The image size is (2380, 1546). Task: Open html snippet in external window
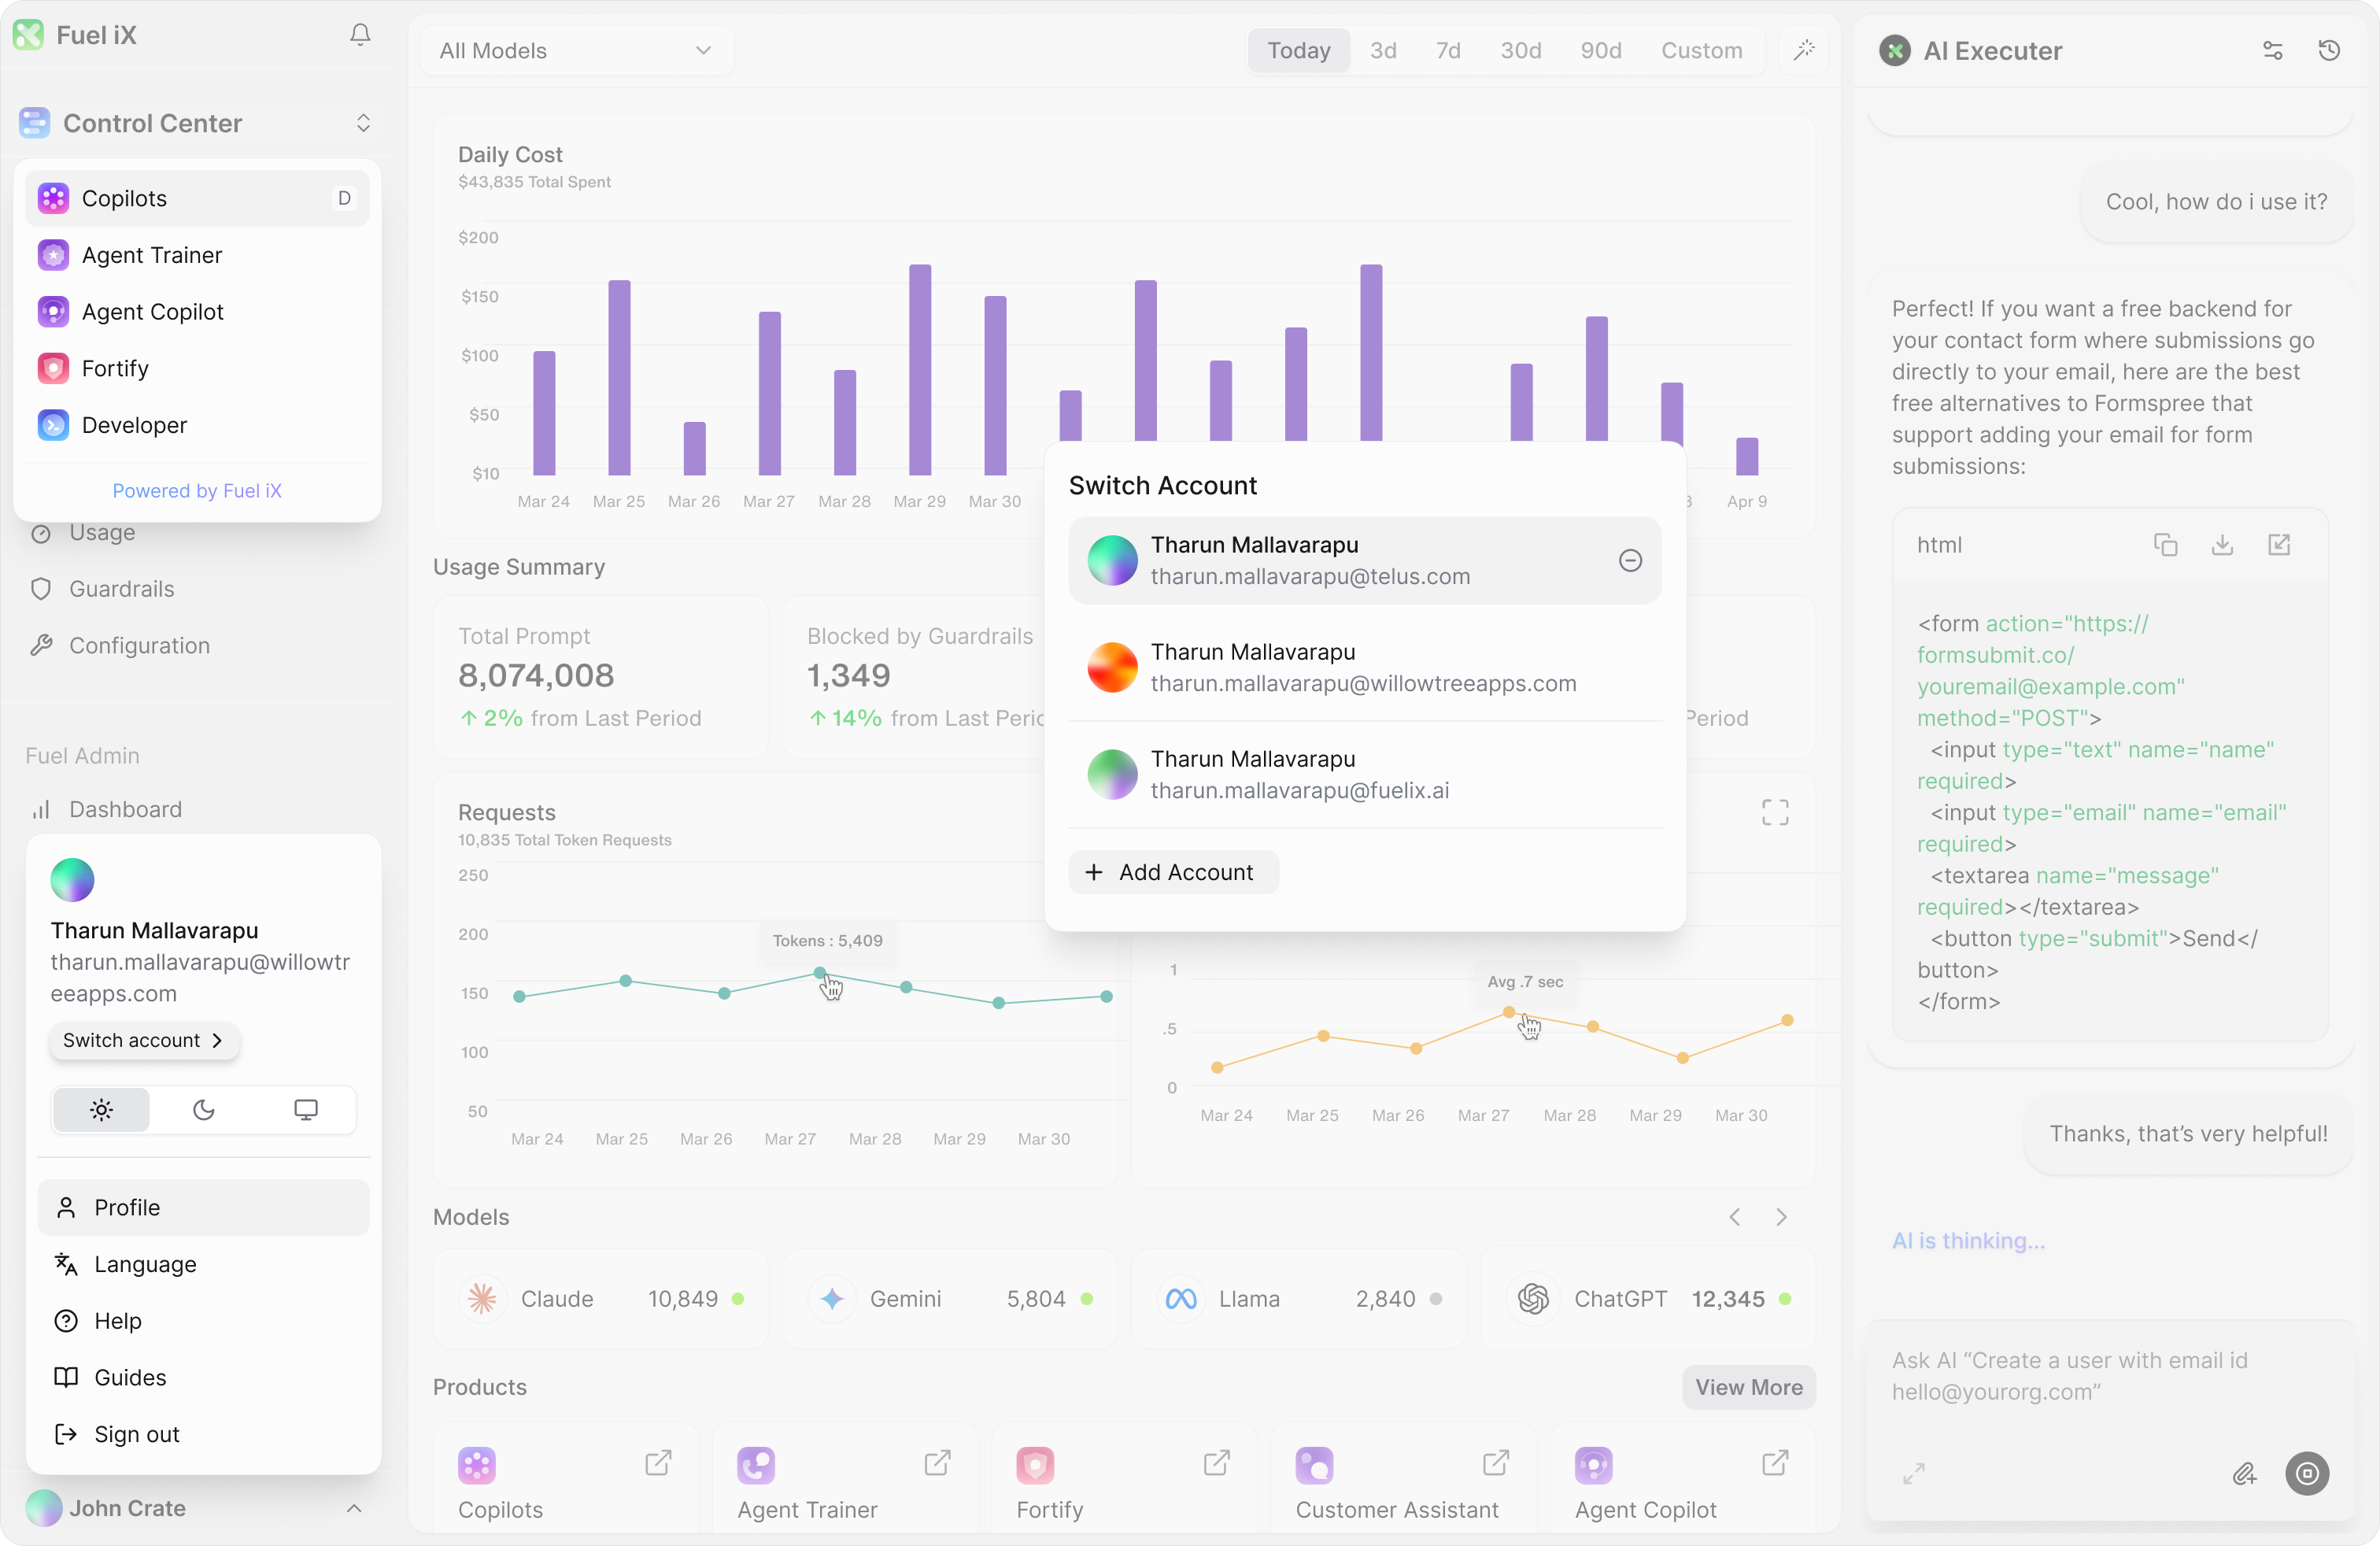pos(2279,545)
